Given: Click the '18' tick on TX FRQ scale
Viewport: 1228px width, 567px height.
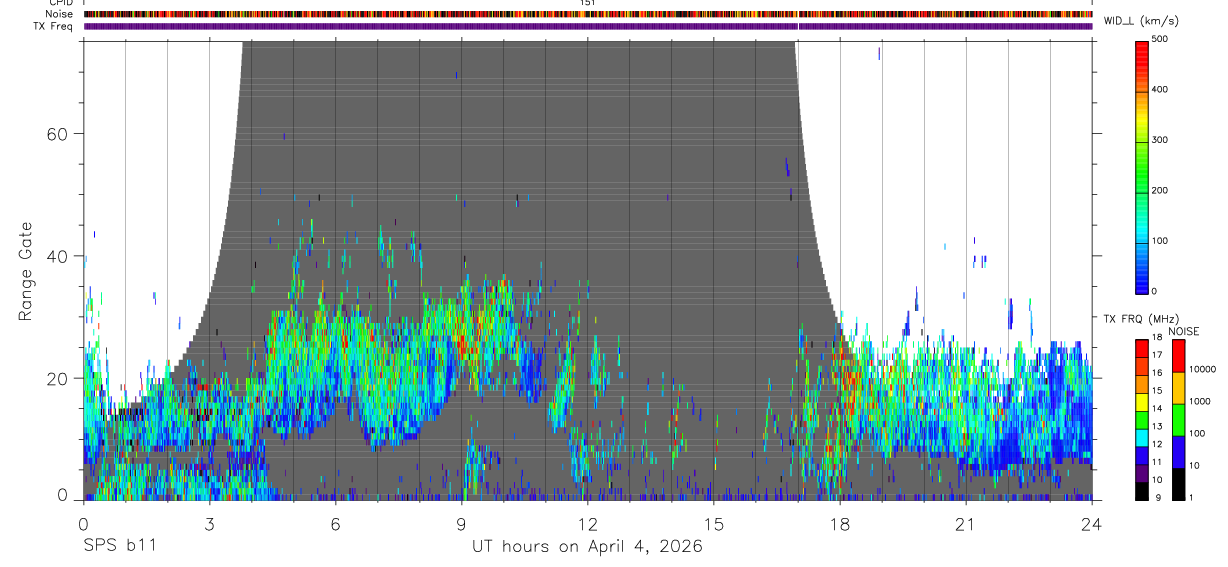Looking at the screenshot, I should click(1157, 339).
